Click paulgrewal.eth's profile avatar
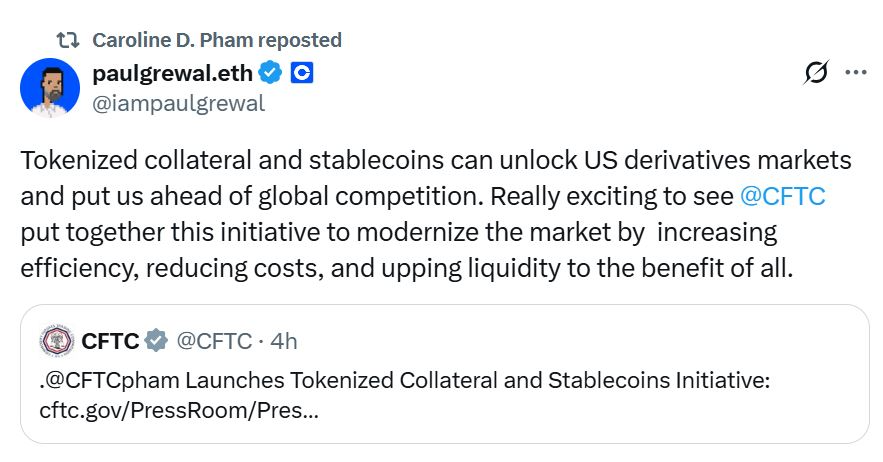 pos(50,86)
